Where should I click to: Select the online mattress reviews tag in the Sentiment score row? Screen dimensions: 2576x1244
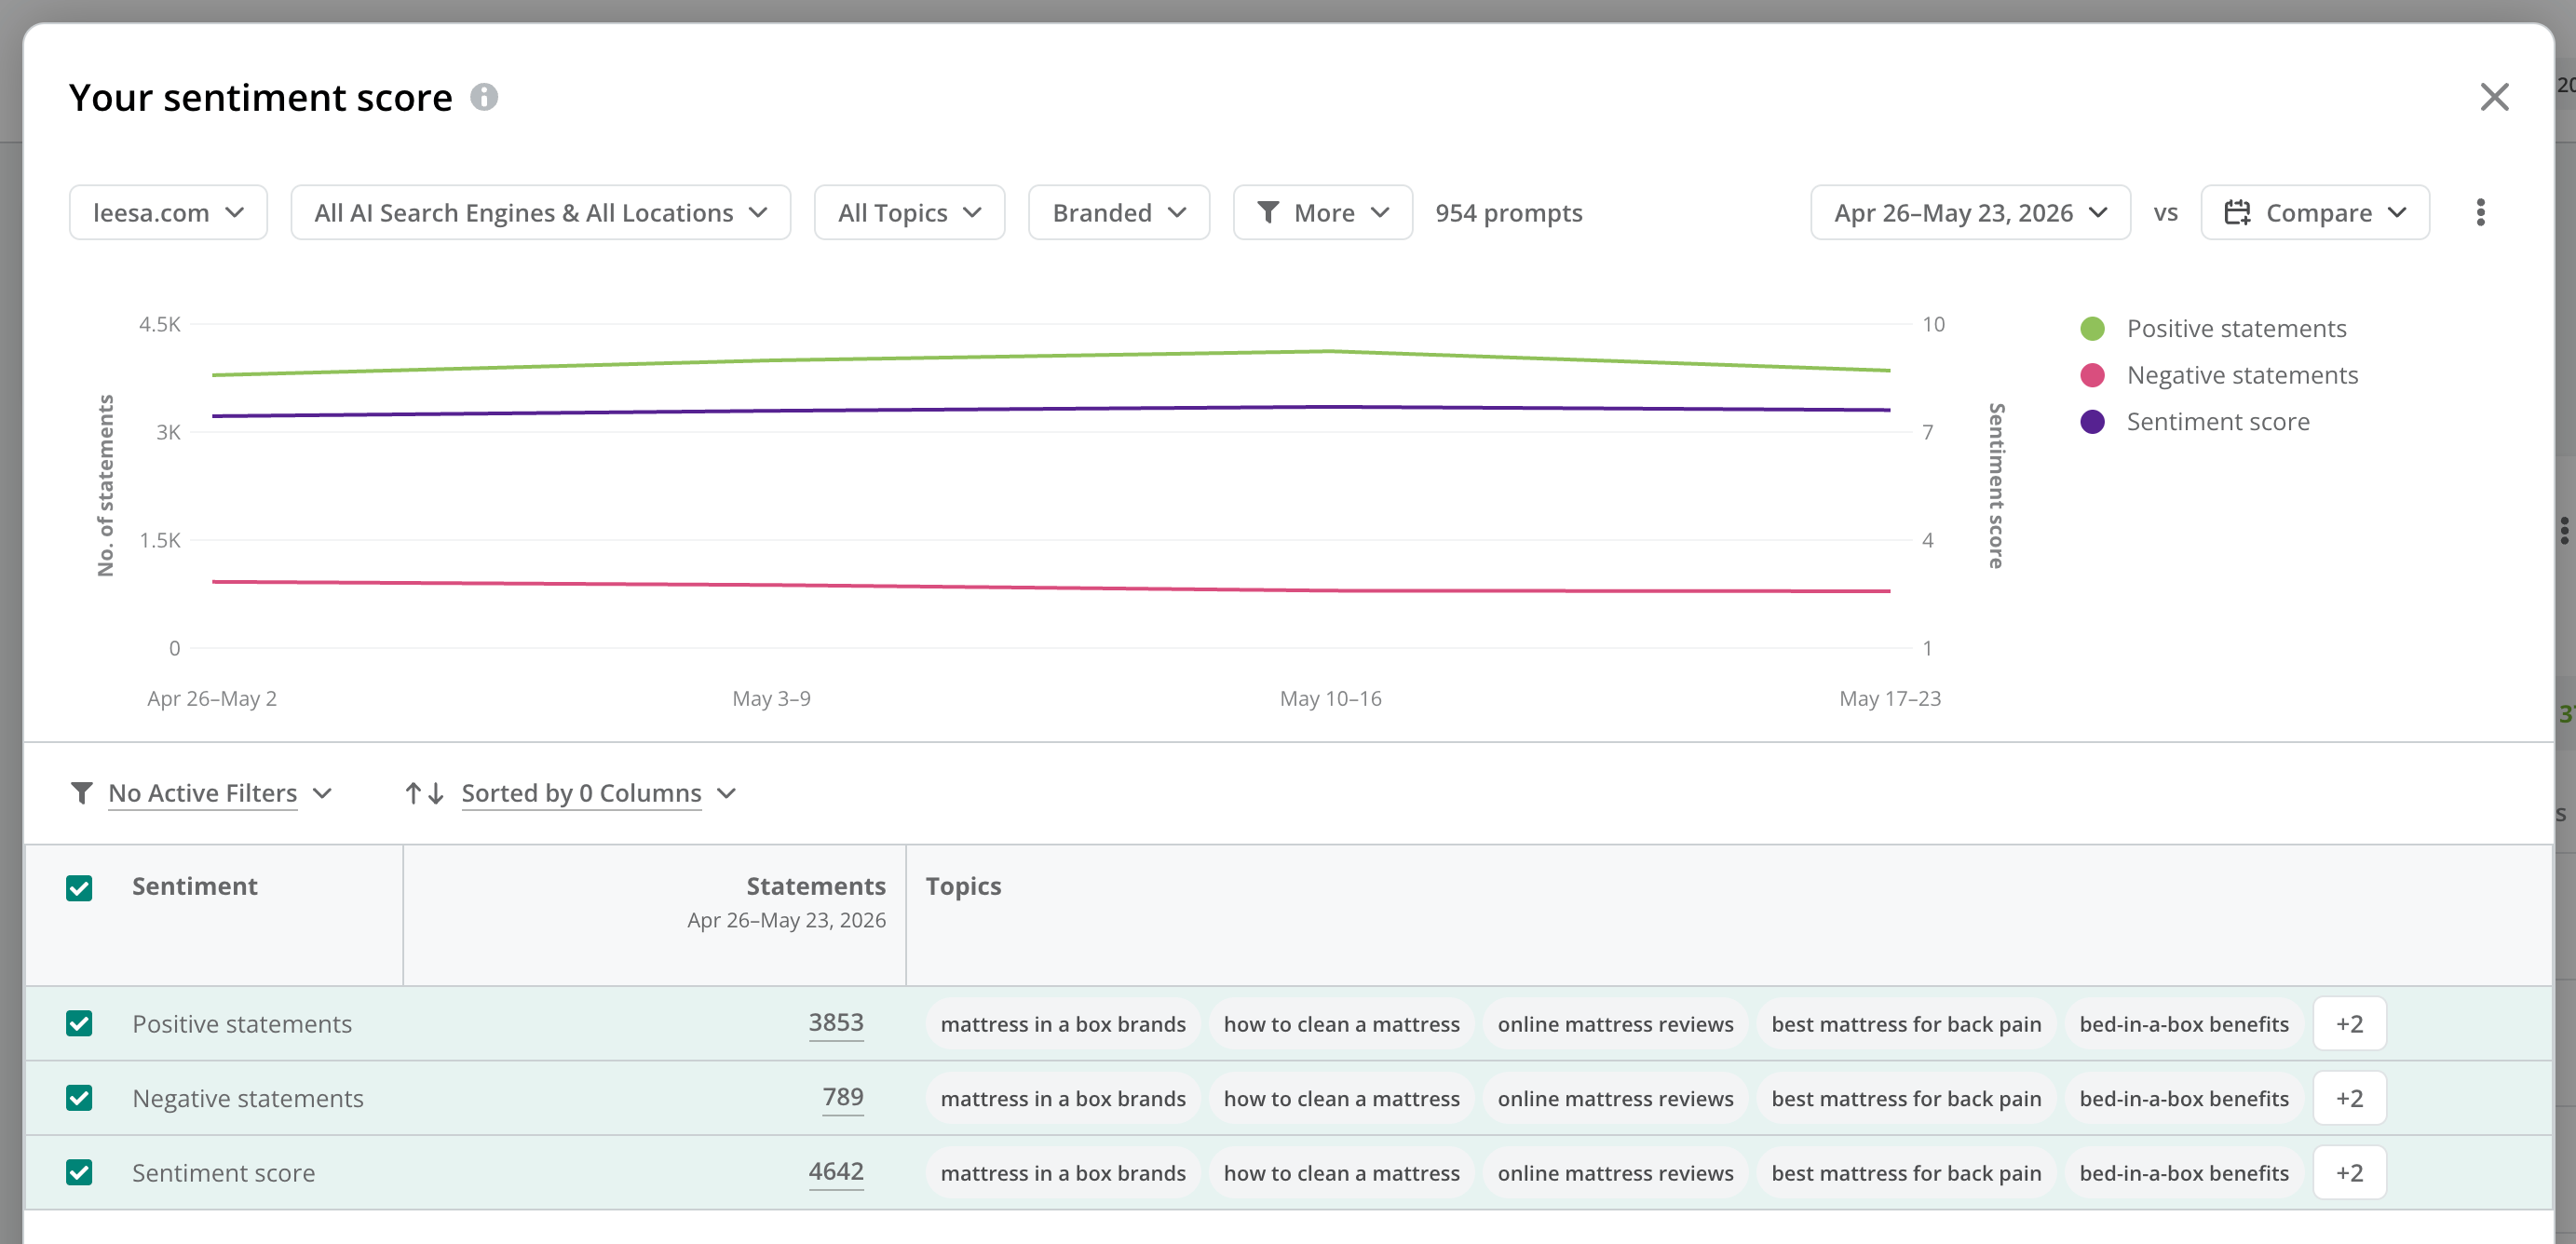(1615, 1173)
